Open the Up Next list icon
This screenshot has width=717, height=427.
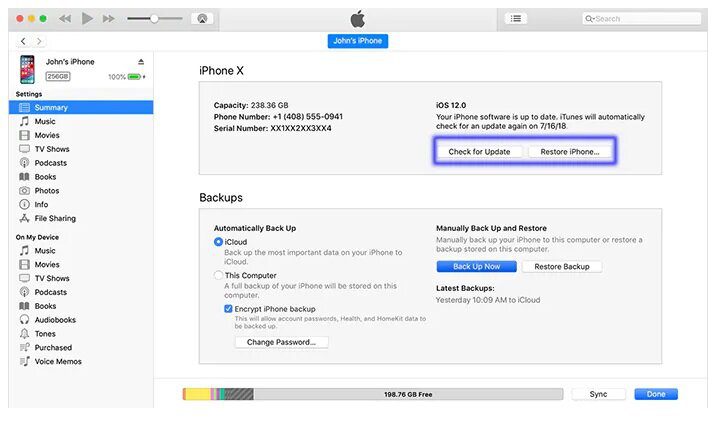click(x=516, y=19)
